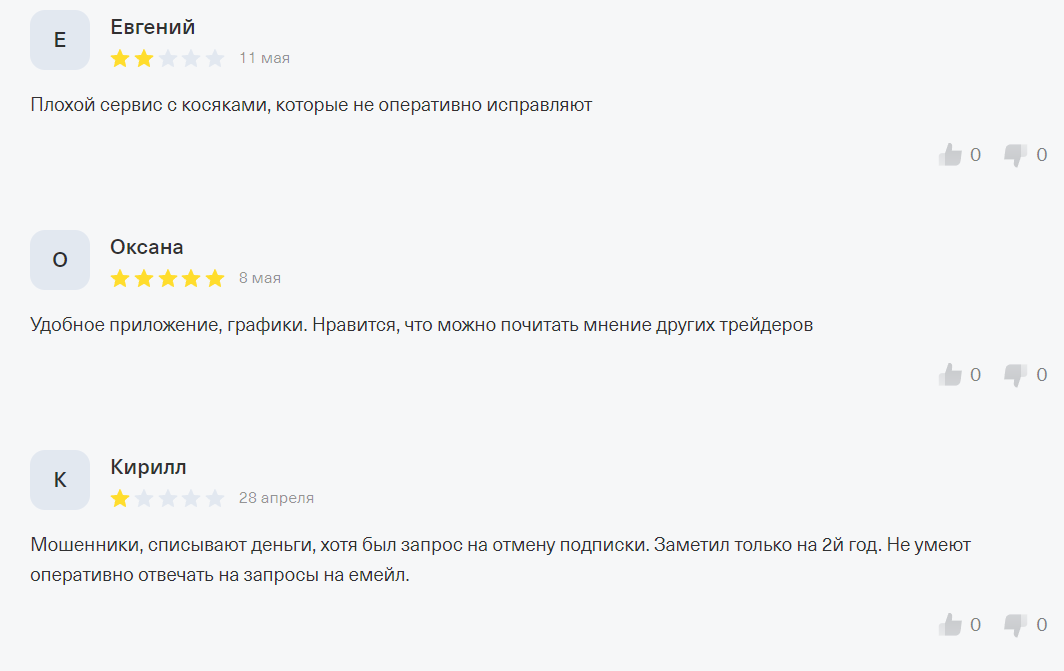The image size is (1064, 671).
Task: Open reviewer name Оксана
Action: pyautogui.click(x=147, y=247)
